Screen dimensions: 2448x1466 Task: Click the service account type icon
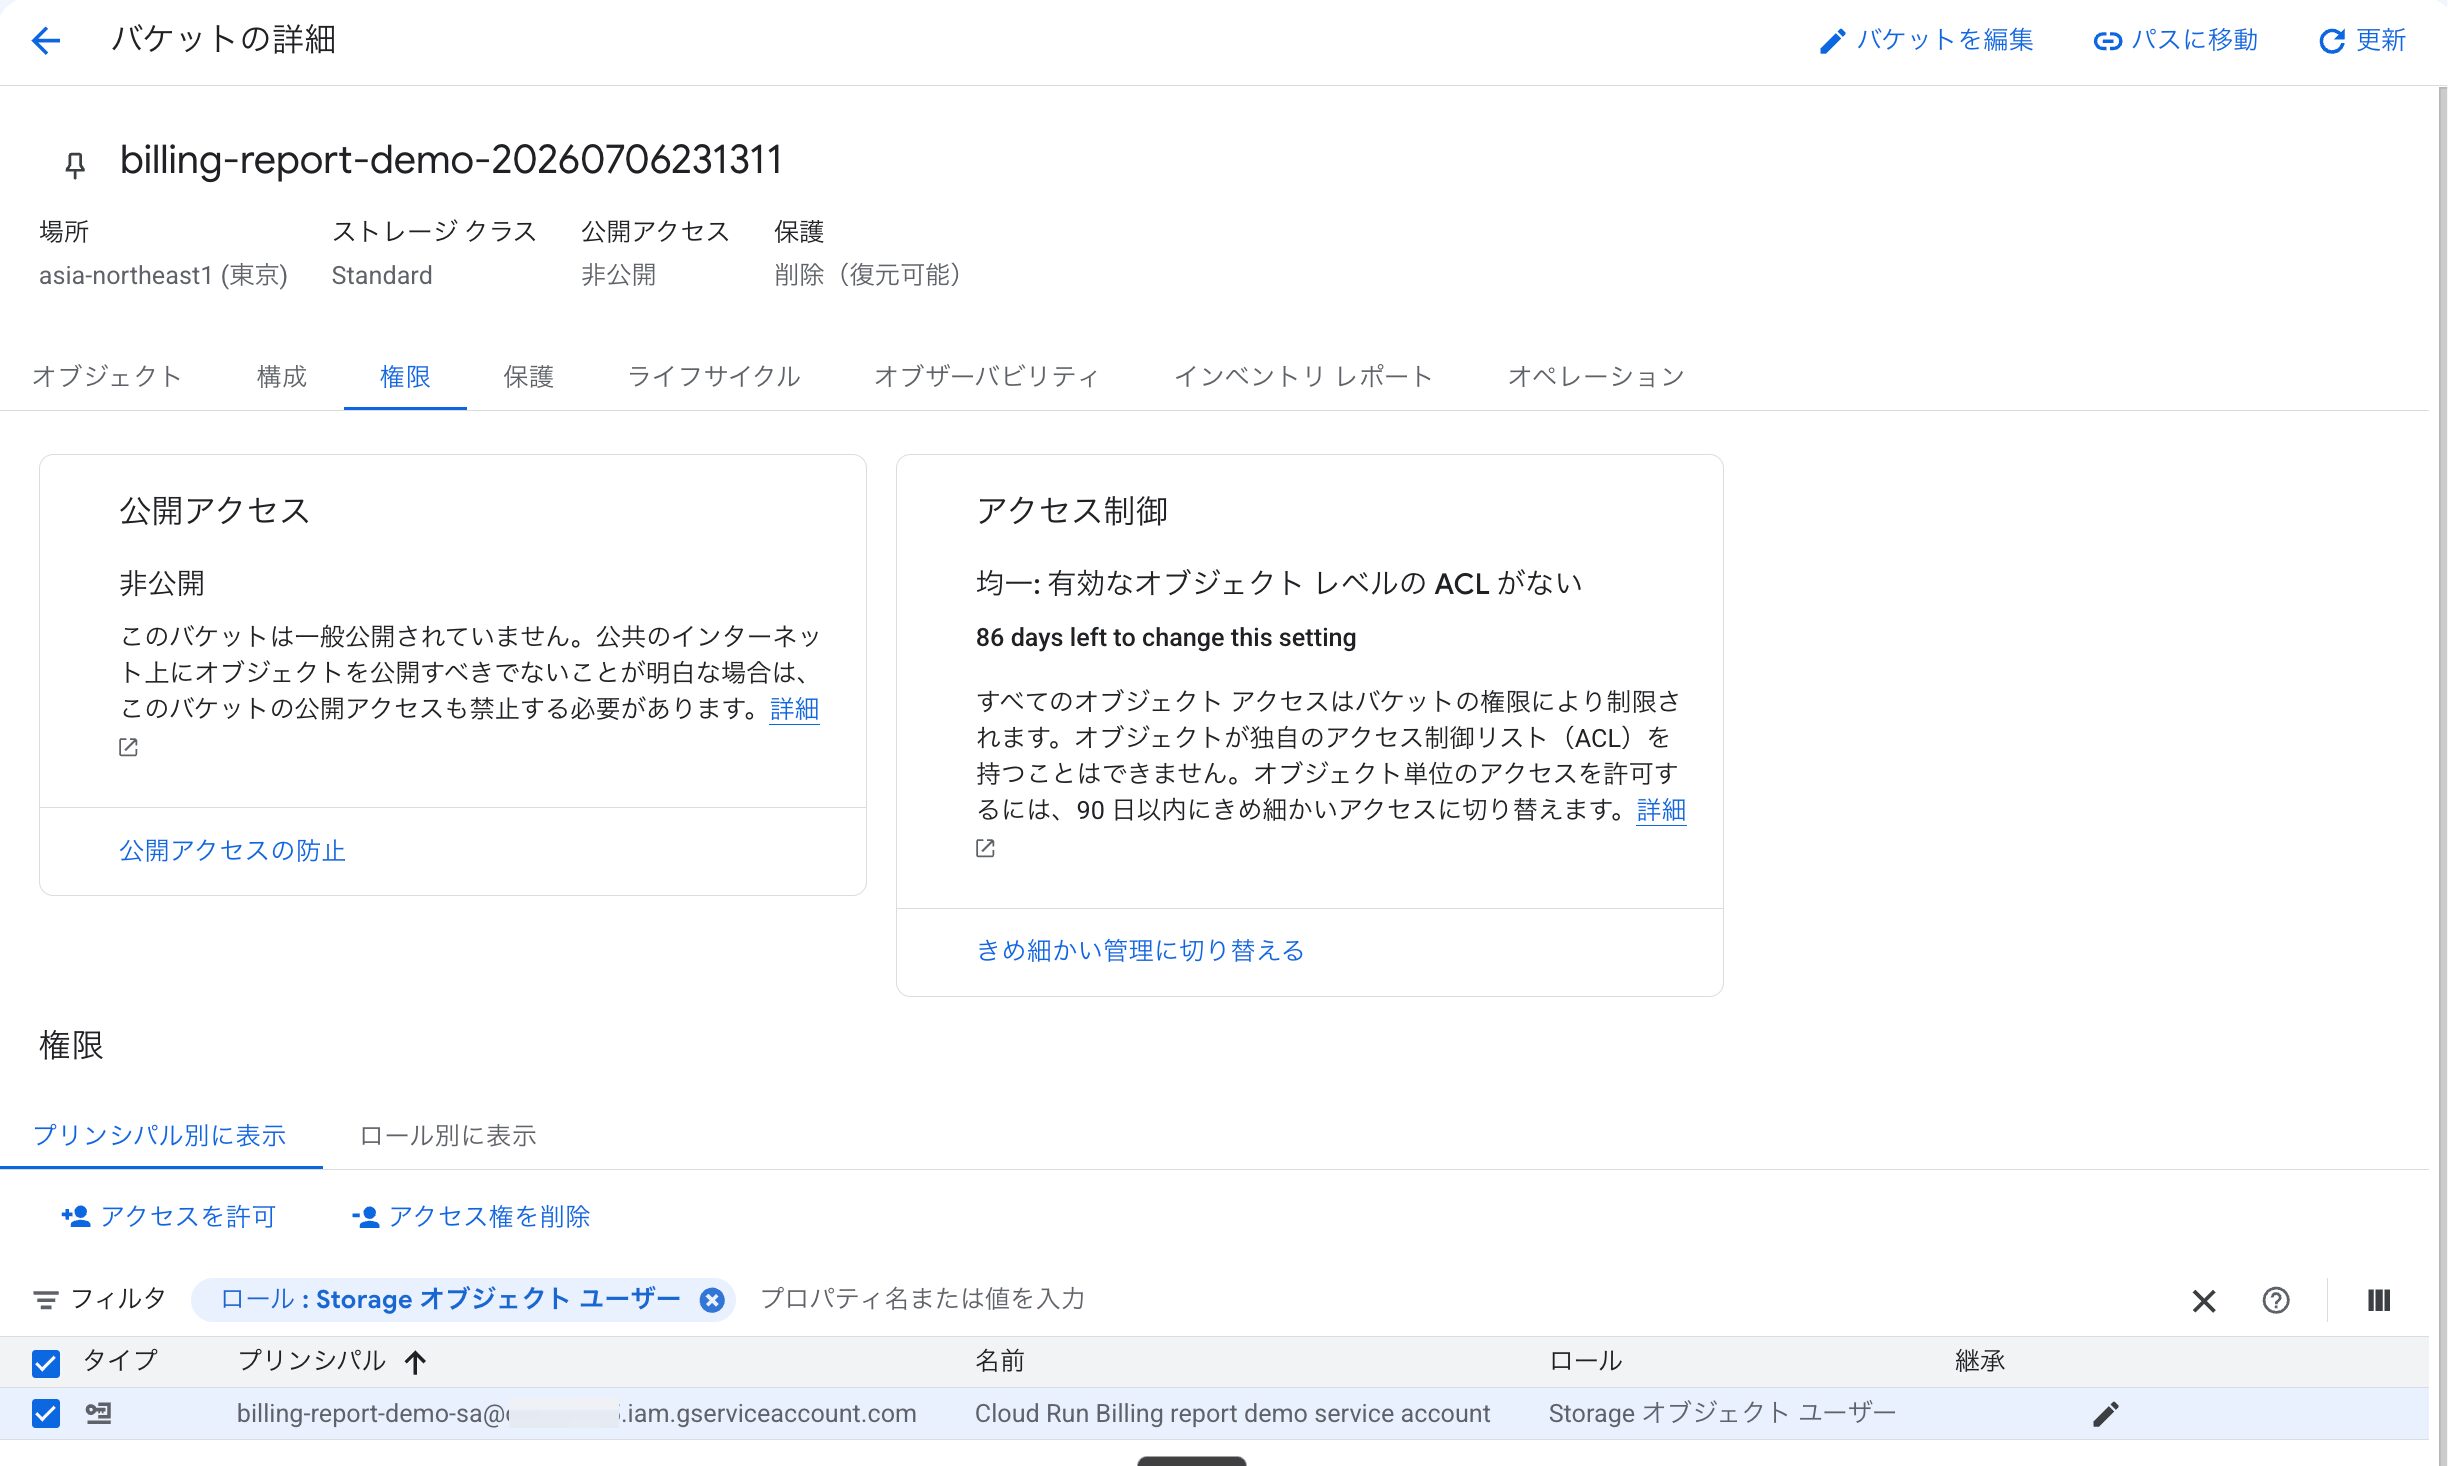point(98,1413)
